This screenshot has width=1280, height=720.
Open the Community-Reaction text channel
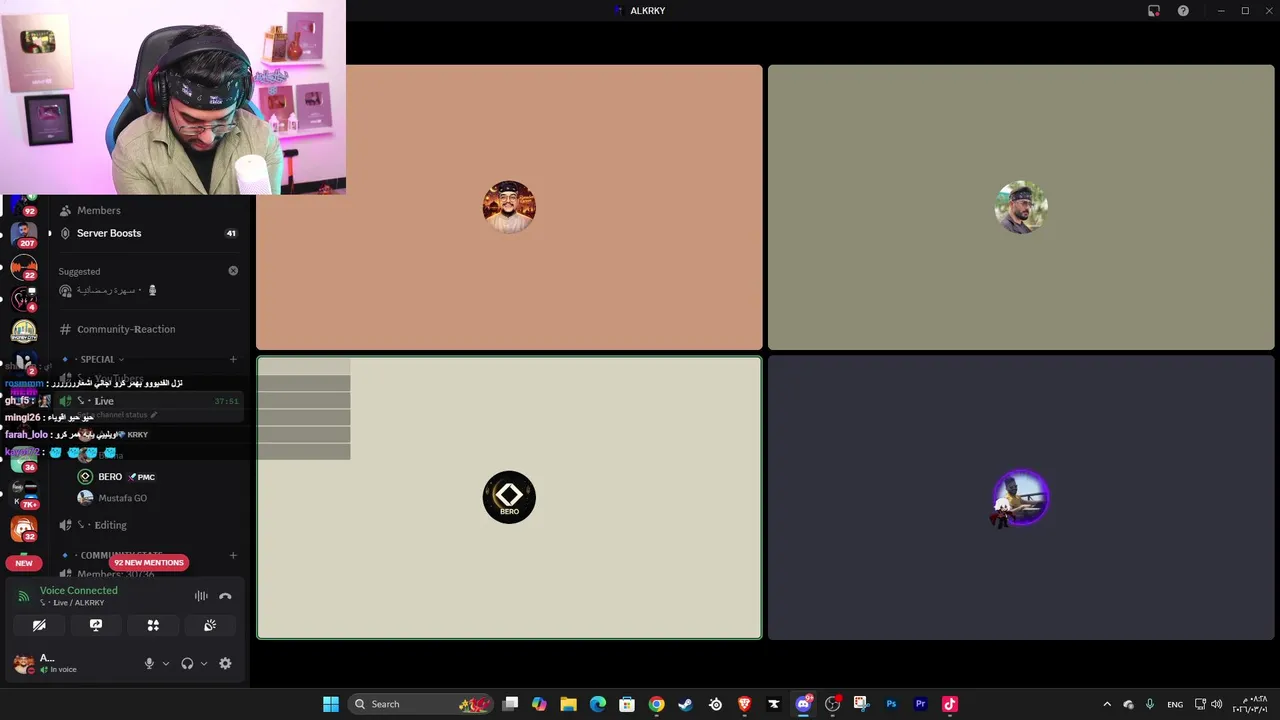126,329
